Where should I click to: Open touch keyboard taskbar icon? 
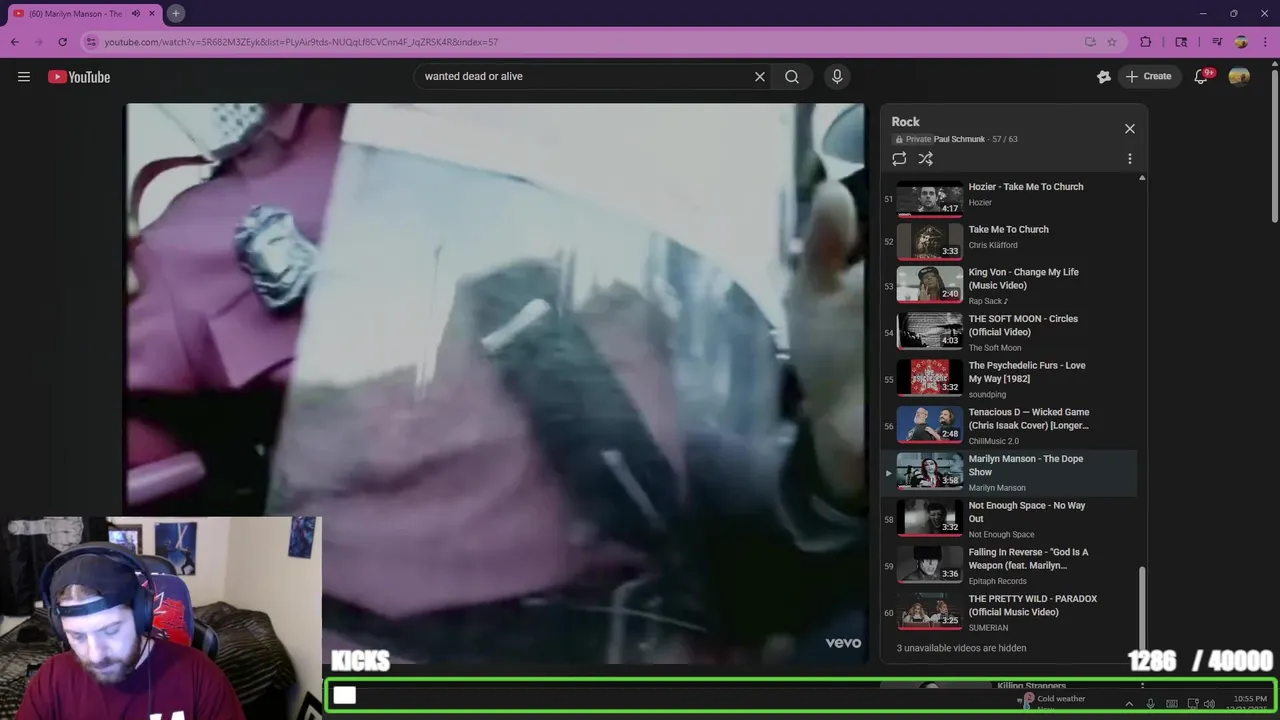[x=1172, y=704]
